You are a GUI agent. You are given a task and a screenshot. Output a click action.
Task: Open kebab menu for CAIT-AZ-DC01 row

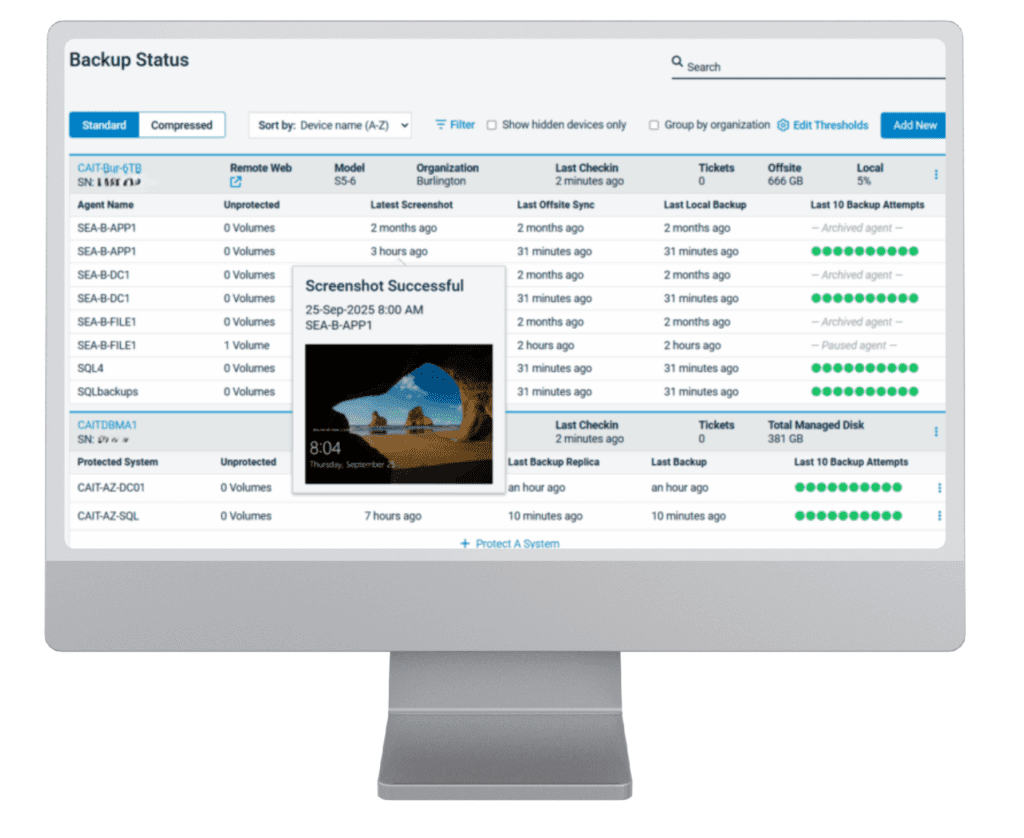(939, 488)
